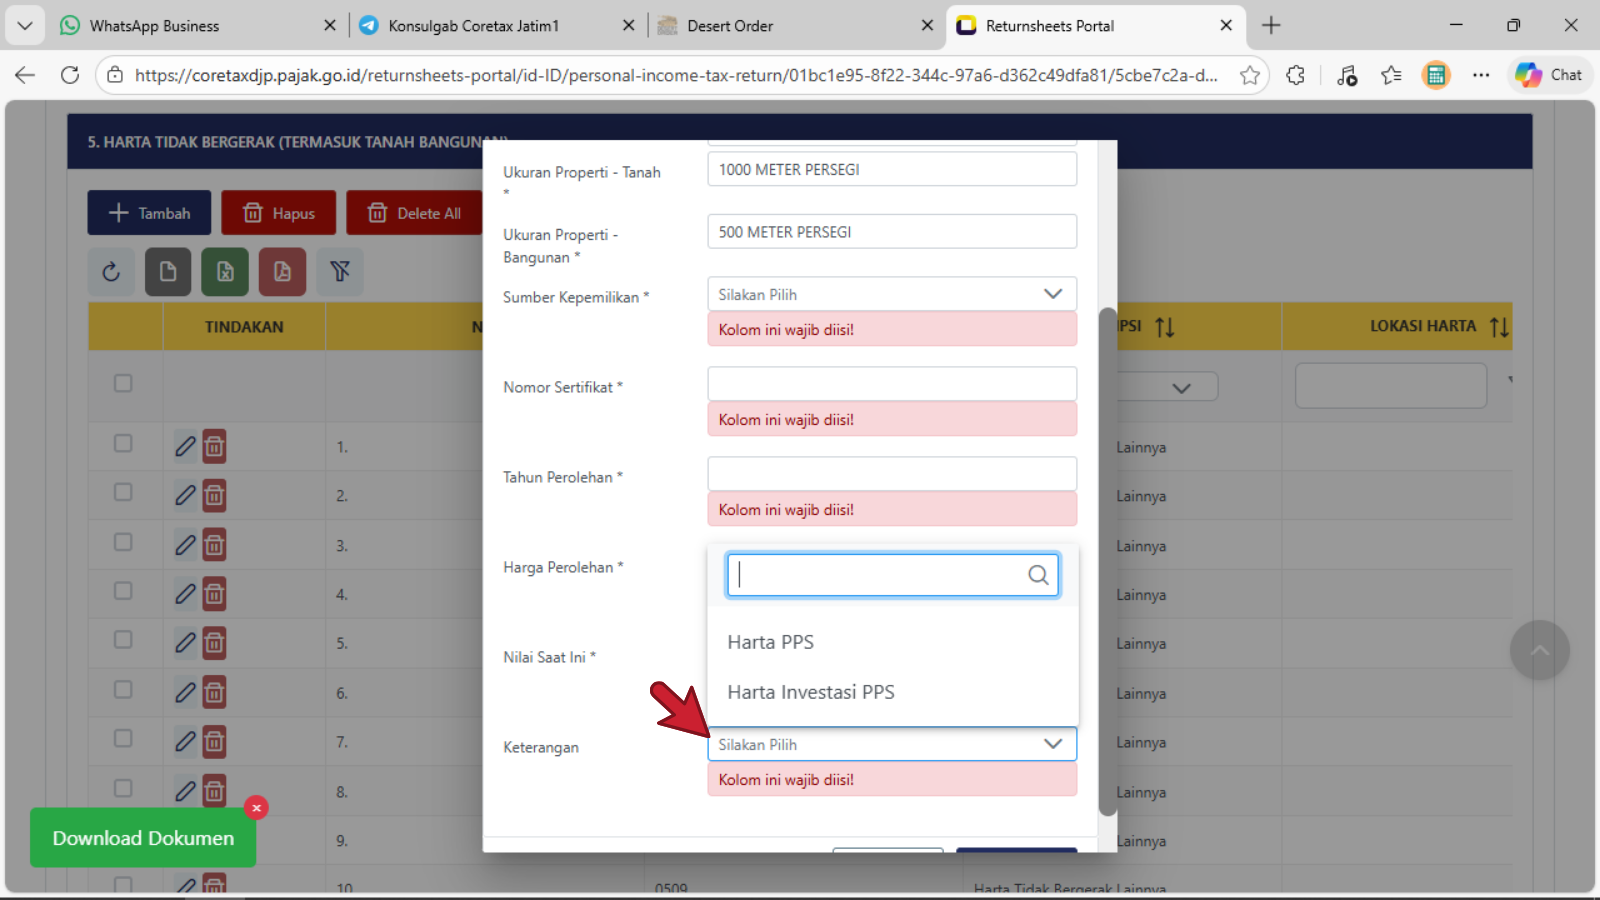
Task: Export table to Excel icon
Action: [225, 272]
